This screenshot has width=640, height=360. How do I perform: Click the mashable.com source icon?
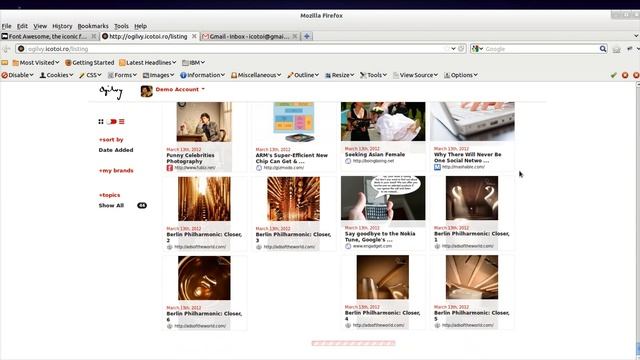click(437, 167)
